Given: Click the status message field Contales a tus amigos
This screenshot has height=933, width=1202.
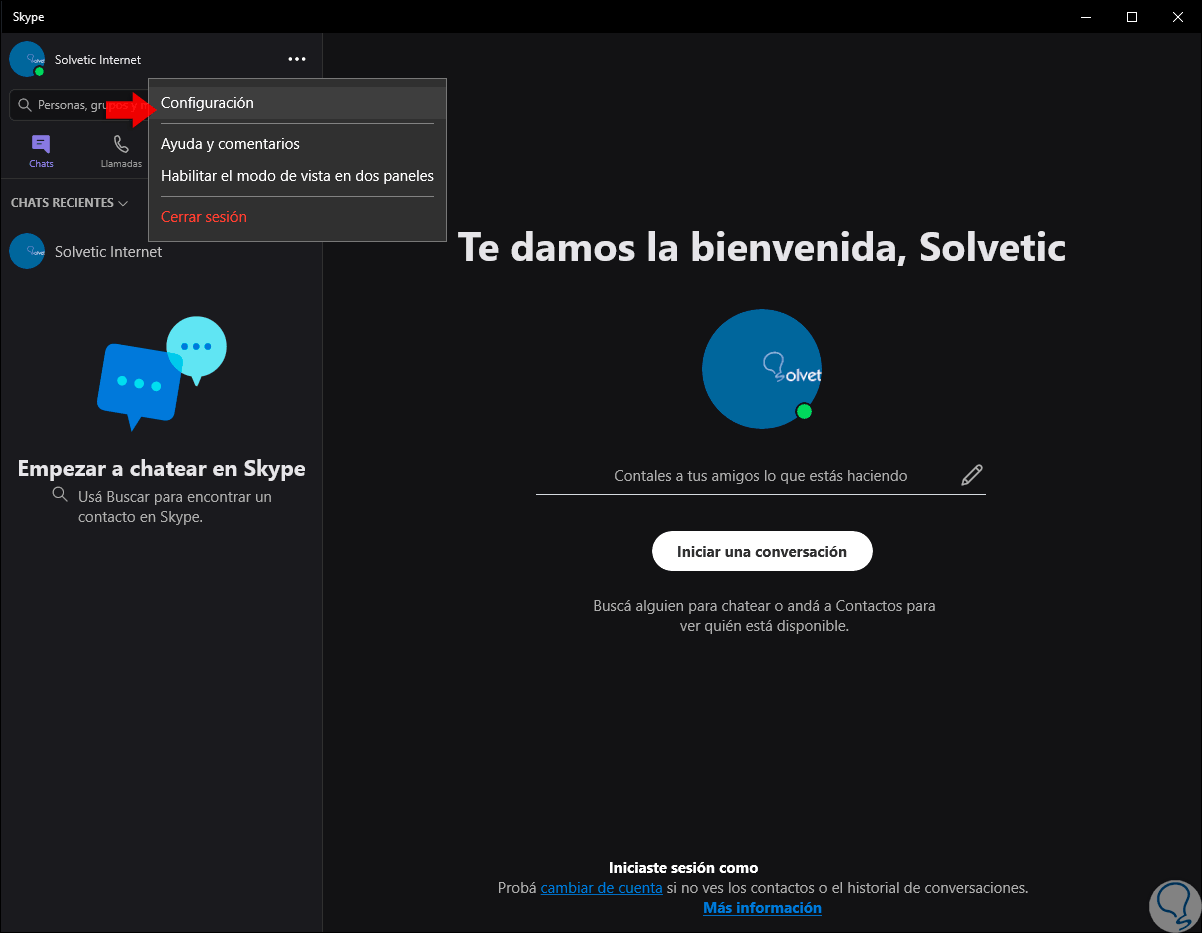Looking at the screenshot, I should click(x=760, y=476).
